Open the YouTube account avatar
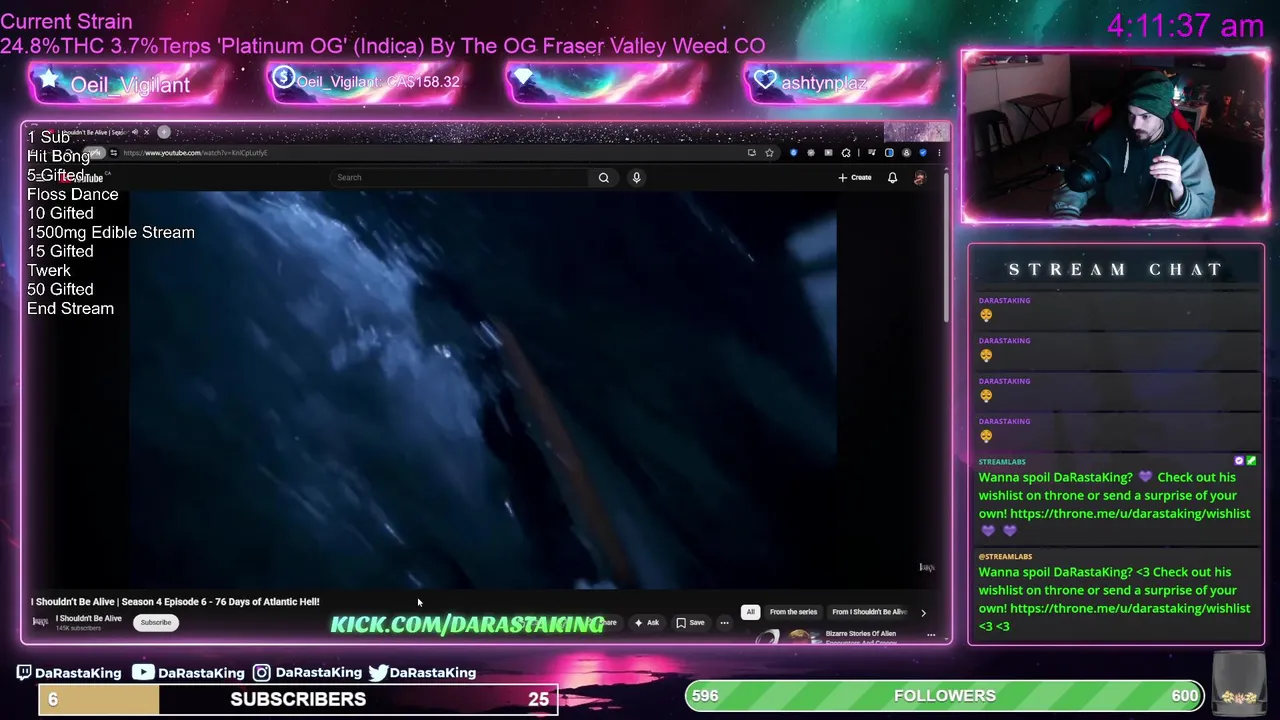The image size is (1280, 720). pyautogui.click(x=920, y=178)
